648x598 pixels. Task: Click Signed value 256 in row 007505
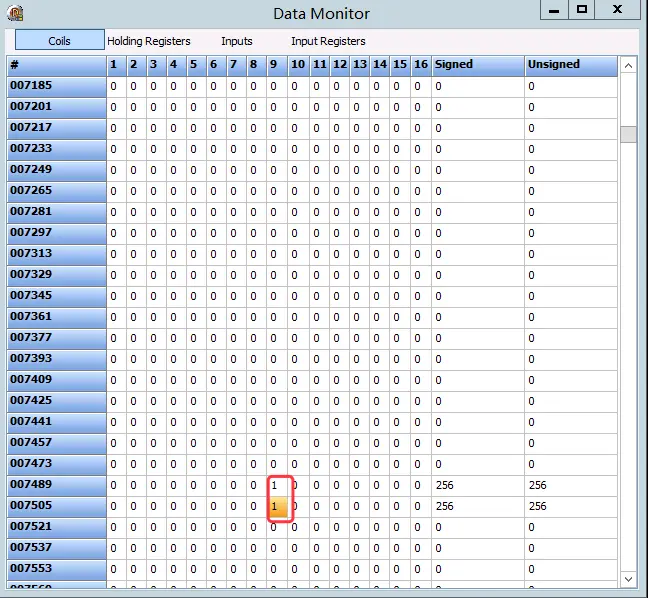(x=445, y=507)
